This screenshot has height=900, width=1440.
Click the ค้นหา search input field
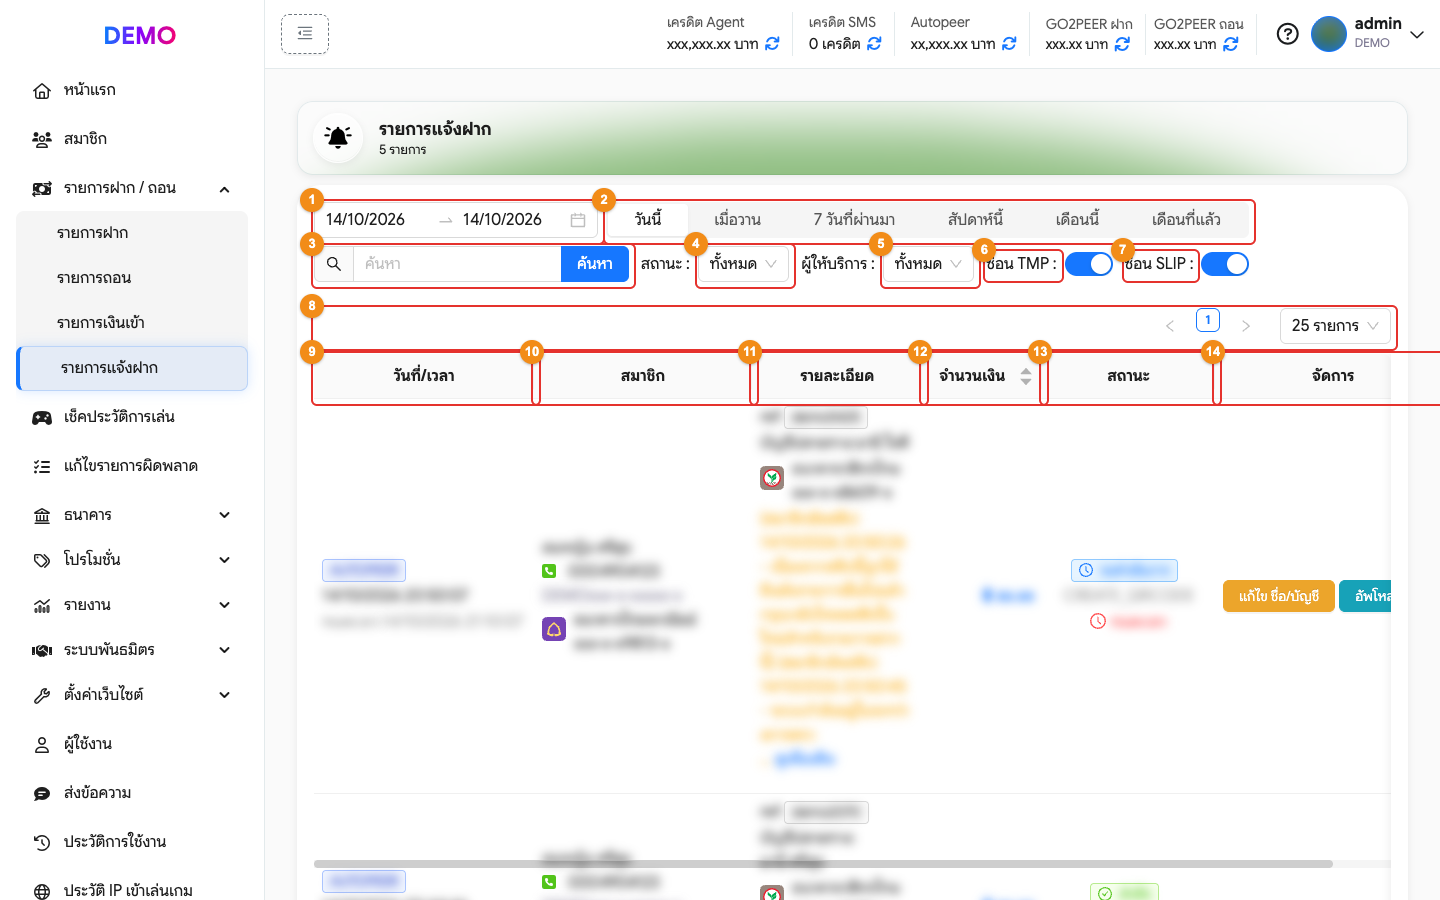[457, 264]
